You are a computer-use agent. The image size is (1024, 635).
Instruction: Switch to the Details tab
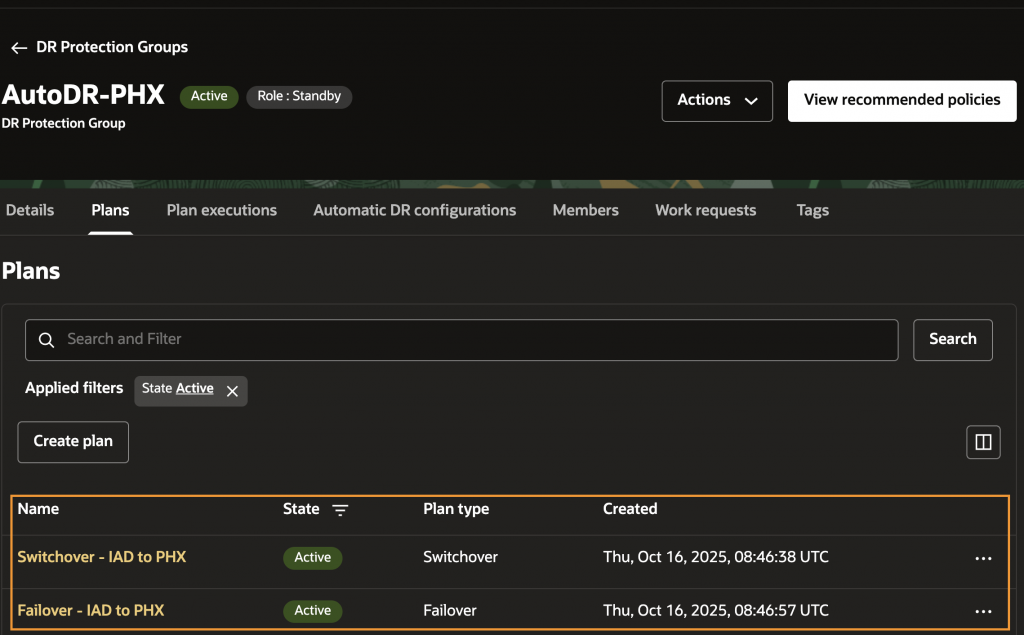point(30,210)
